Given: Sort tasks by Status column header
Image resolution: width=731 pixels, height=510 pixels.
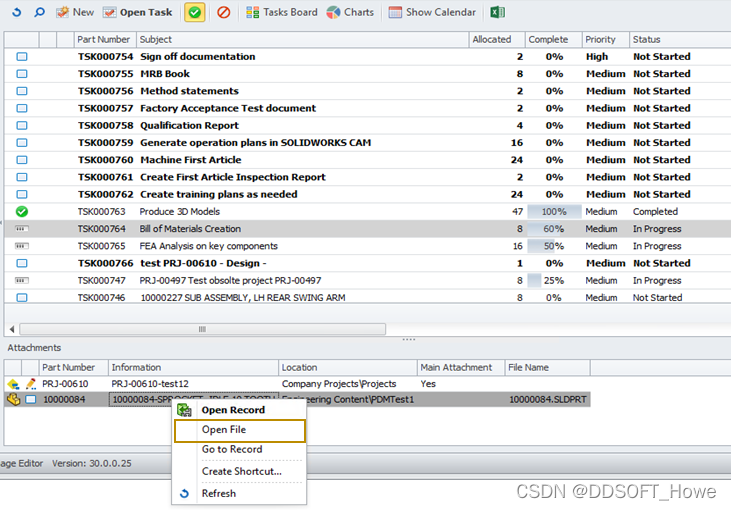Looking at the screenshot, I should tap(680, 40).
